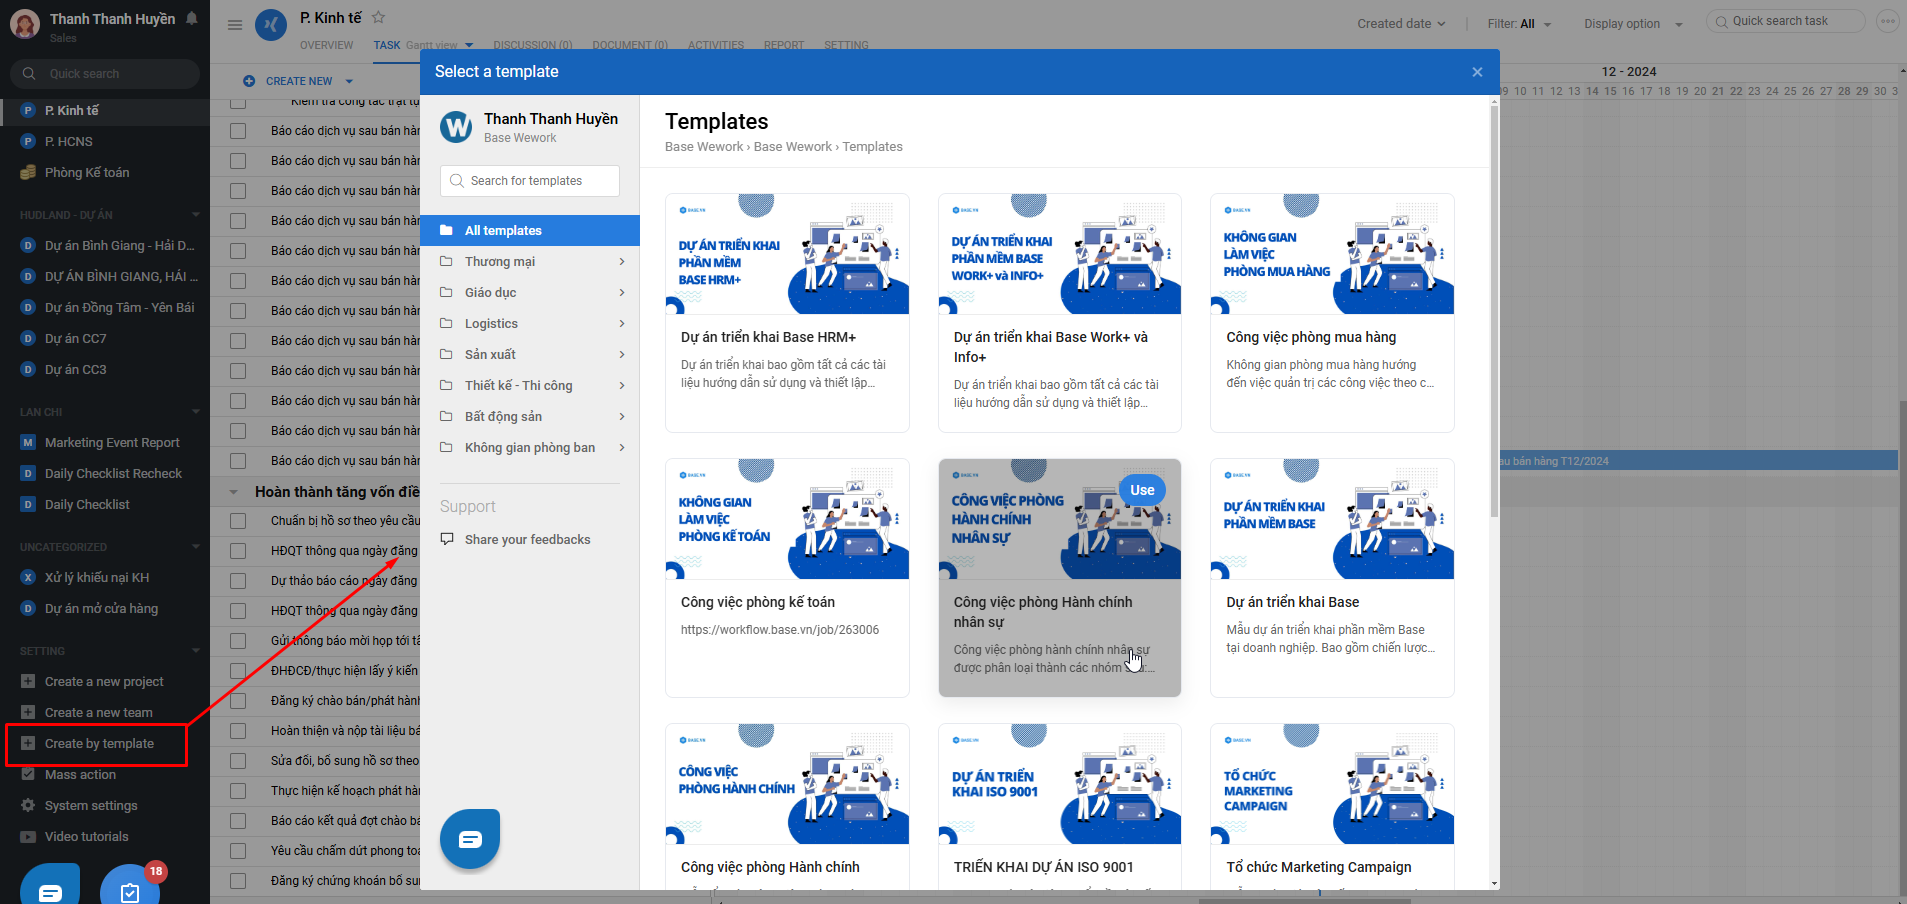Click the All templates folder icon

[446, 230]
